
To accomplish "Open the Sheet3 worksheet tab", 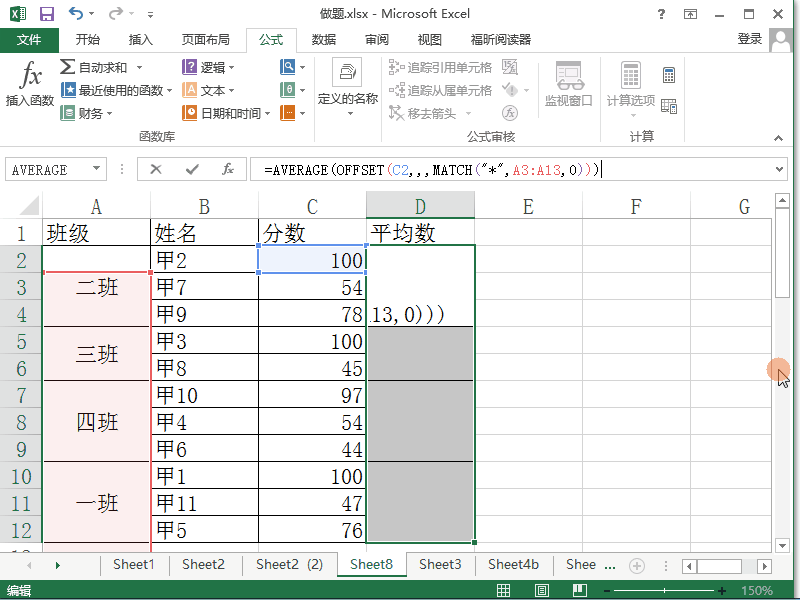I will pos(440,564).
